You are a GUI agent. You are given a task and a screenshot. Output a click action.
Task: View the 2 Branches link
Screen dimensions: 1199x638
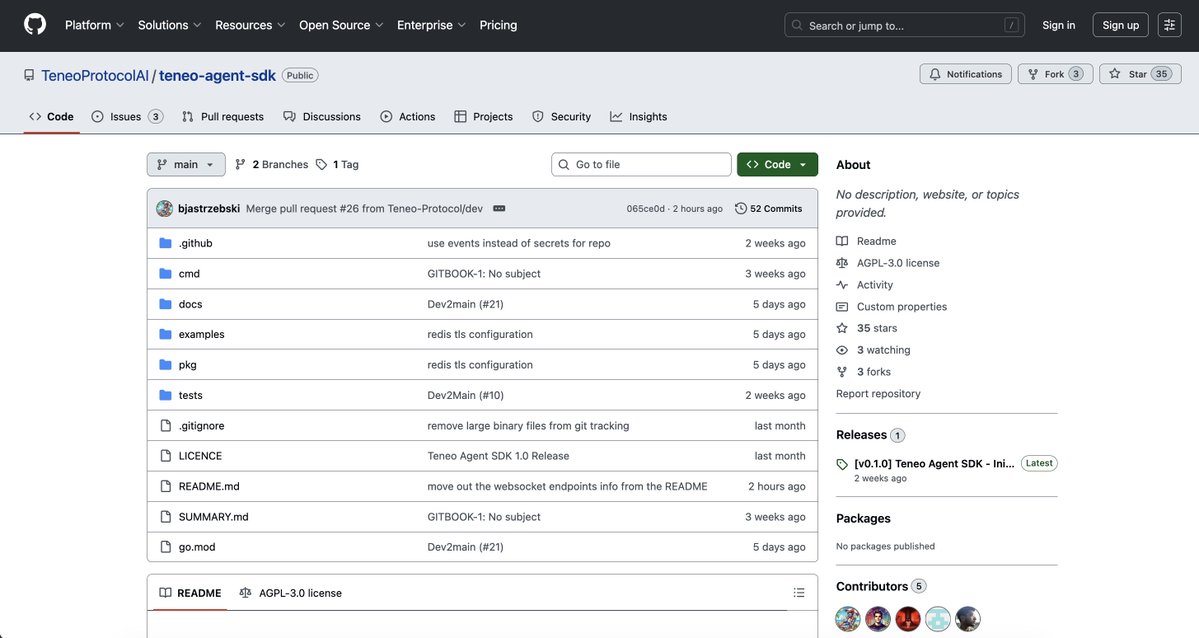pos(271,164)
